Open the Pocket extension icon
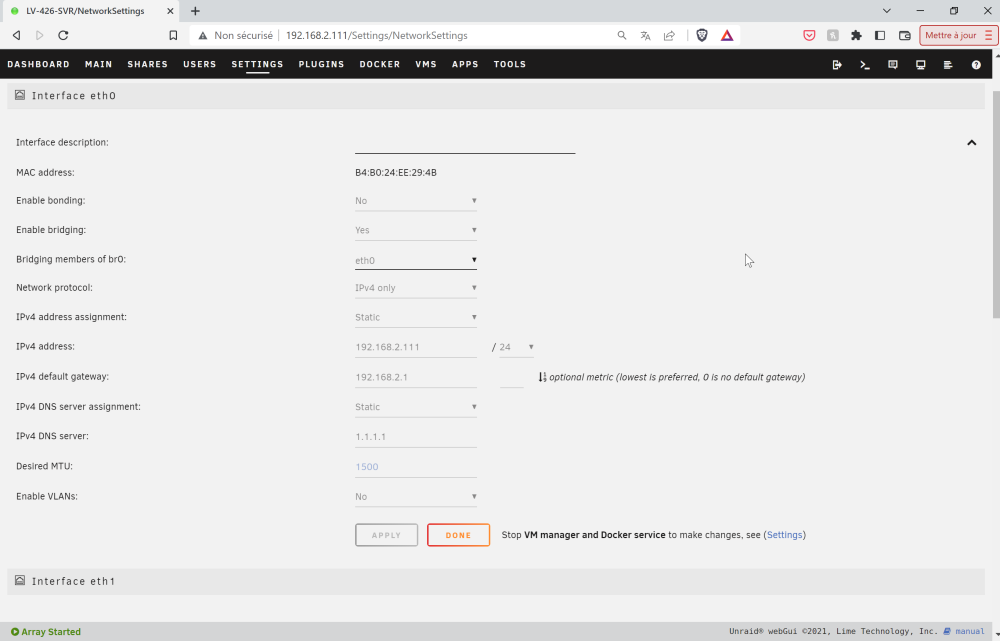Screen dimensions: 1000x641 (809, 35)
